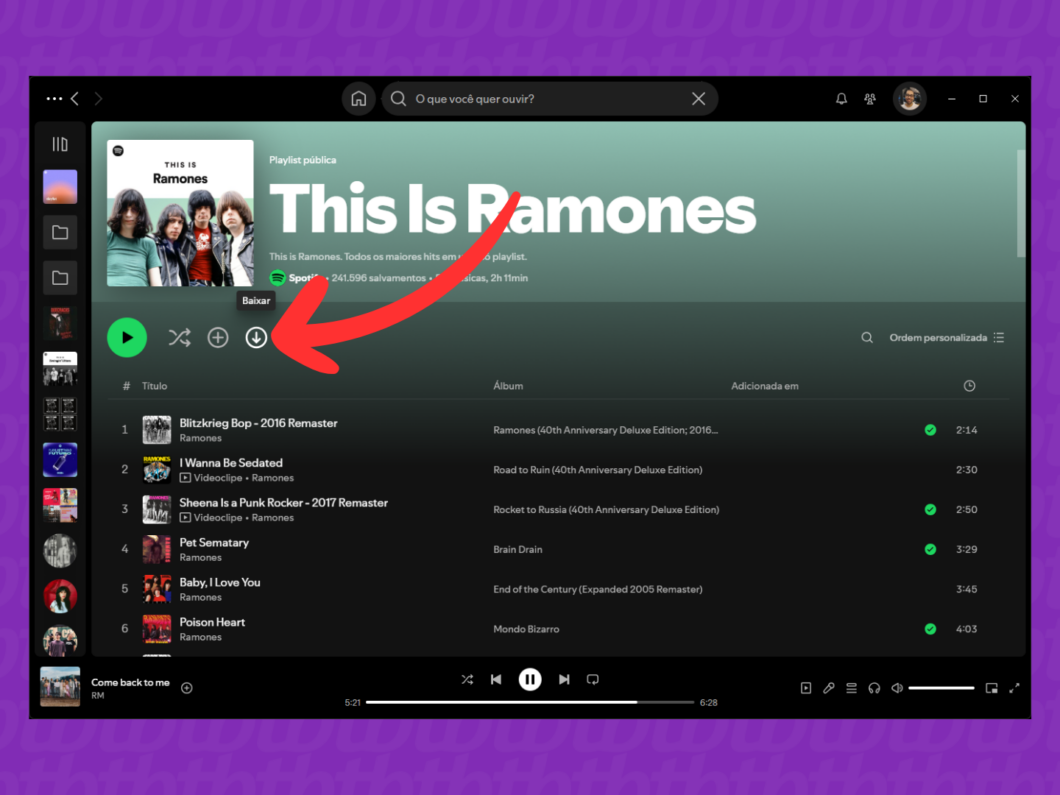Open the Now Playing view
1060x795 pixels.
806,688
